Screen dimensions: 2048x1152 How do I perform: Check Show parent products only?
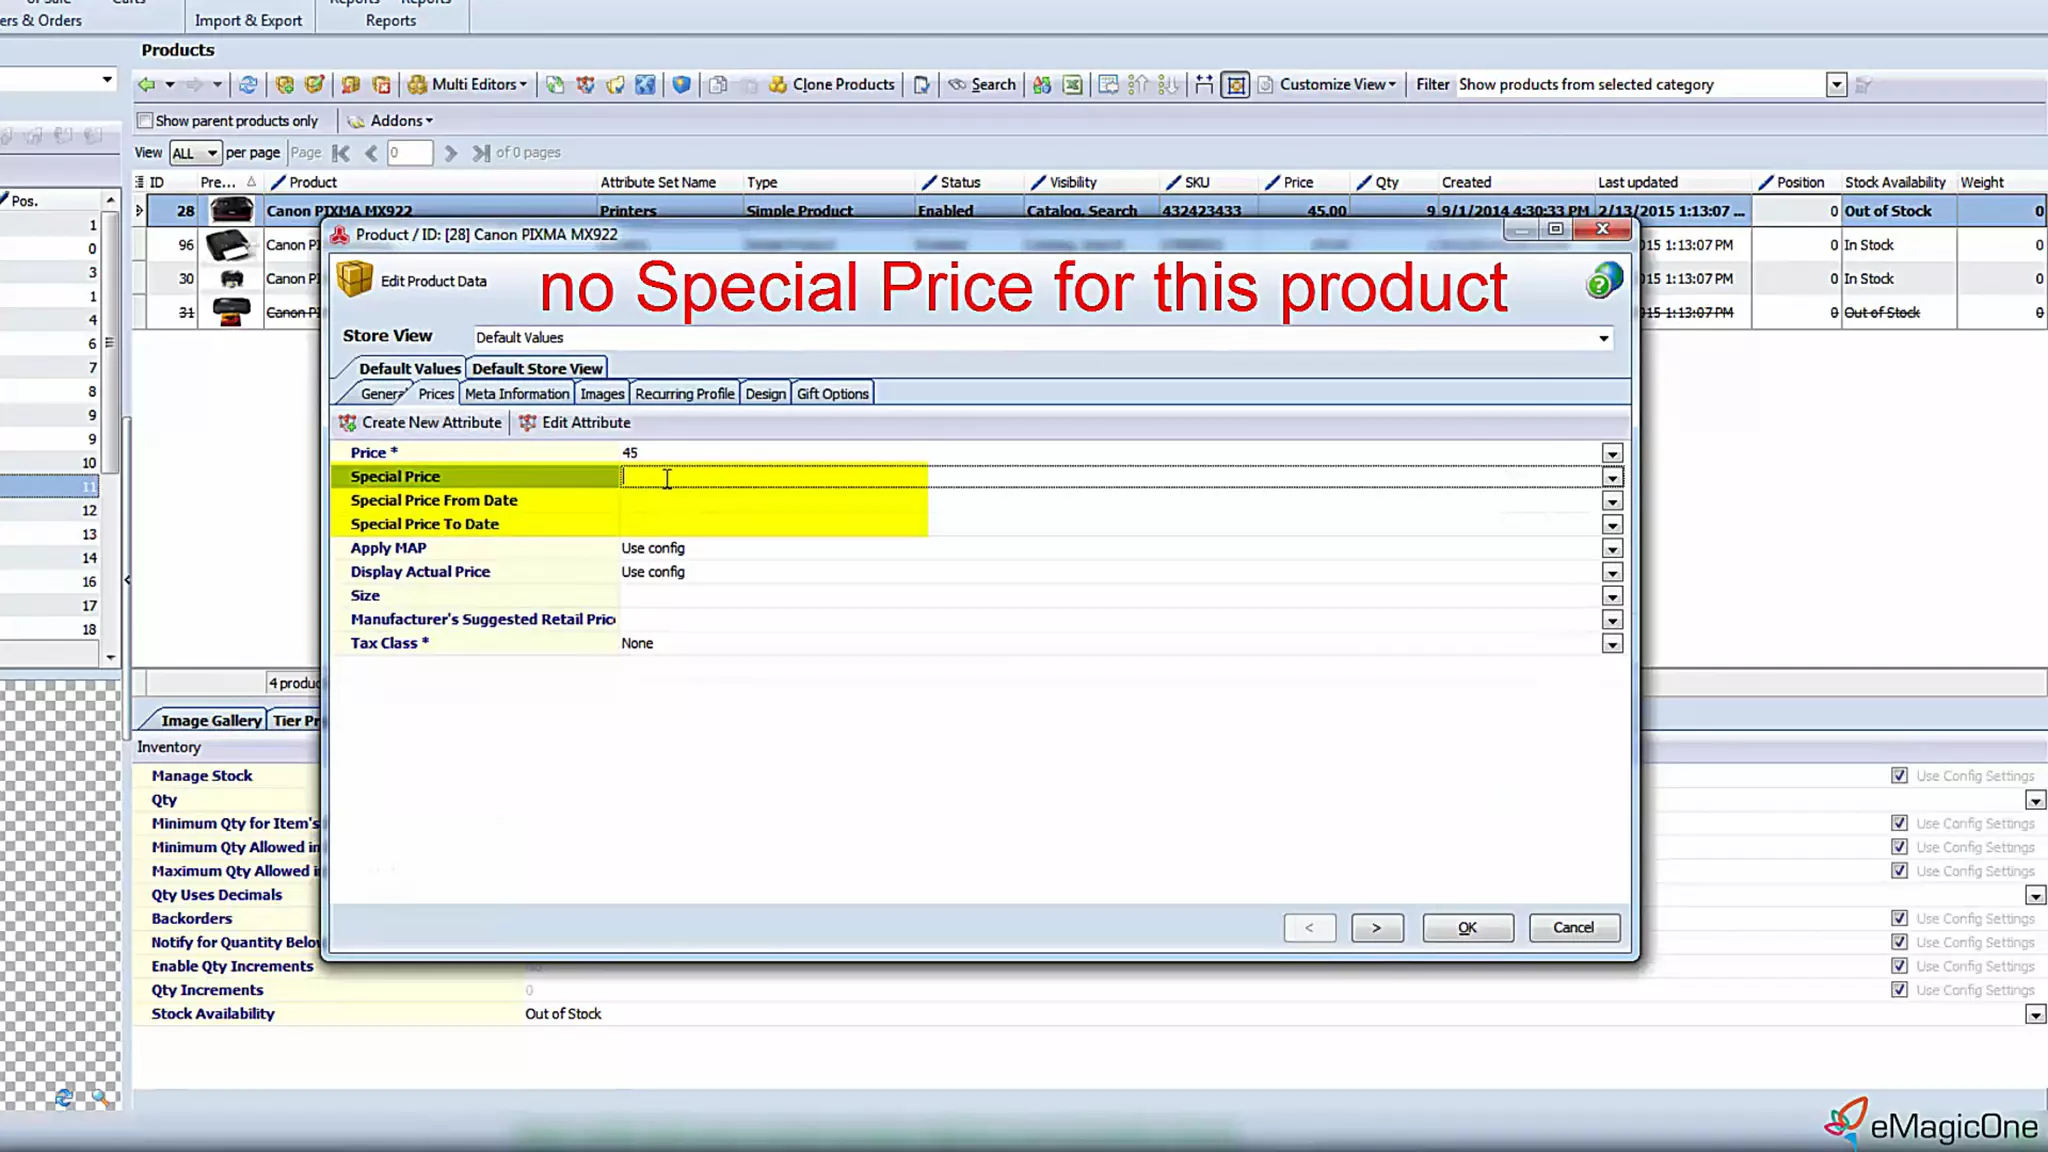146,121
